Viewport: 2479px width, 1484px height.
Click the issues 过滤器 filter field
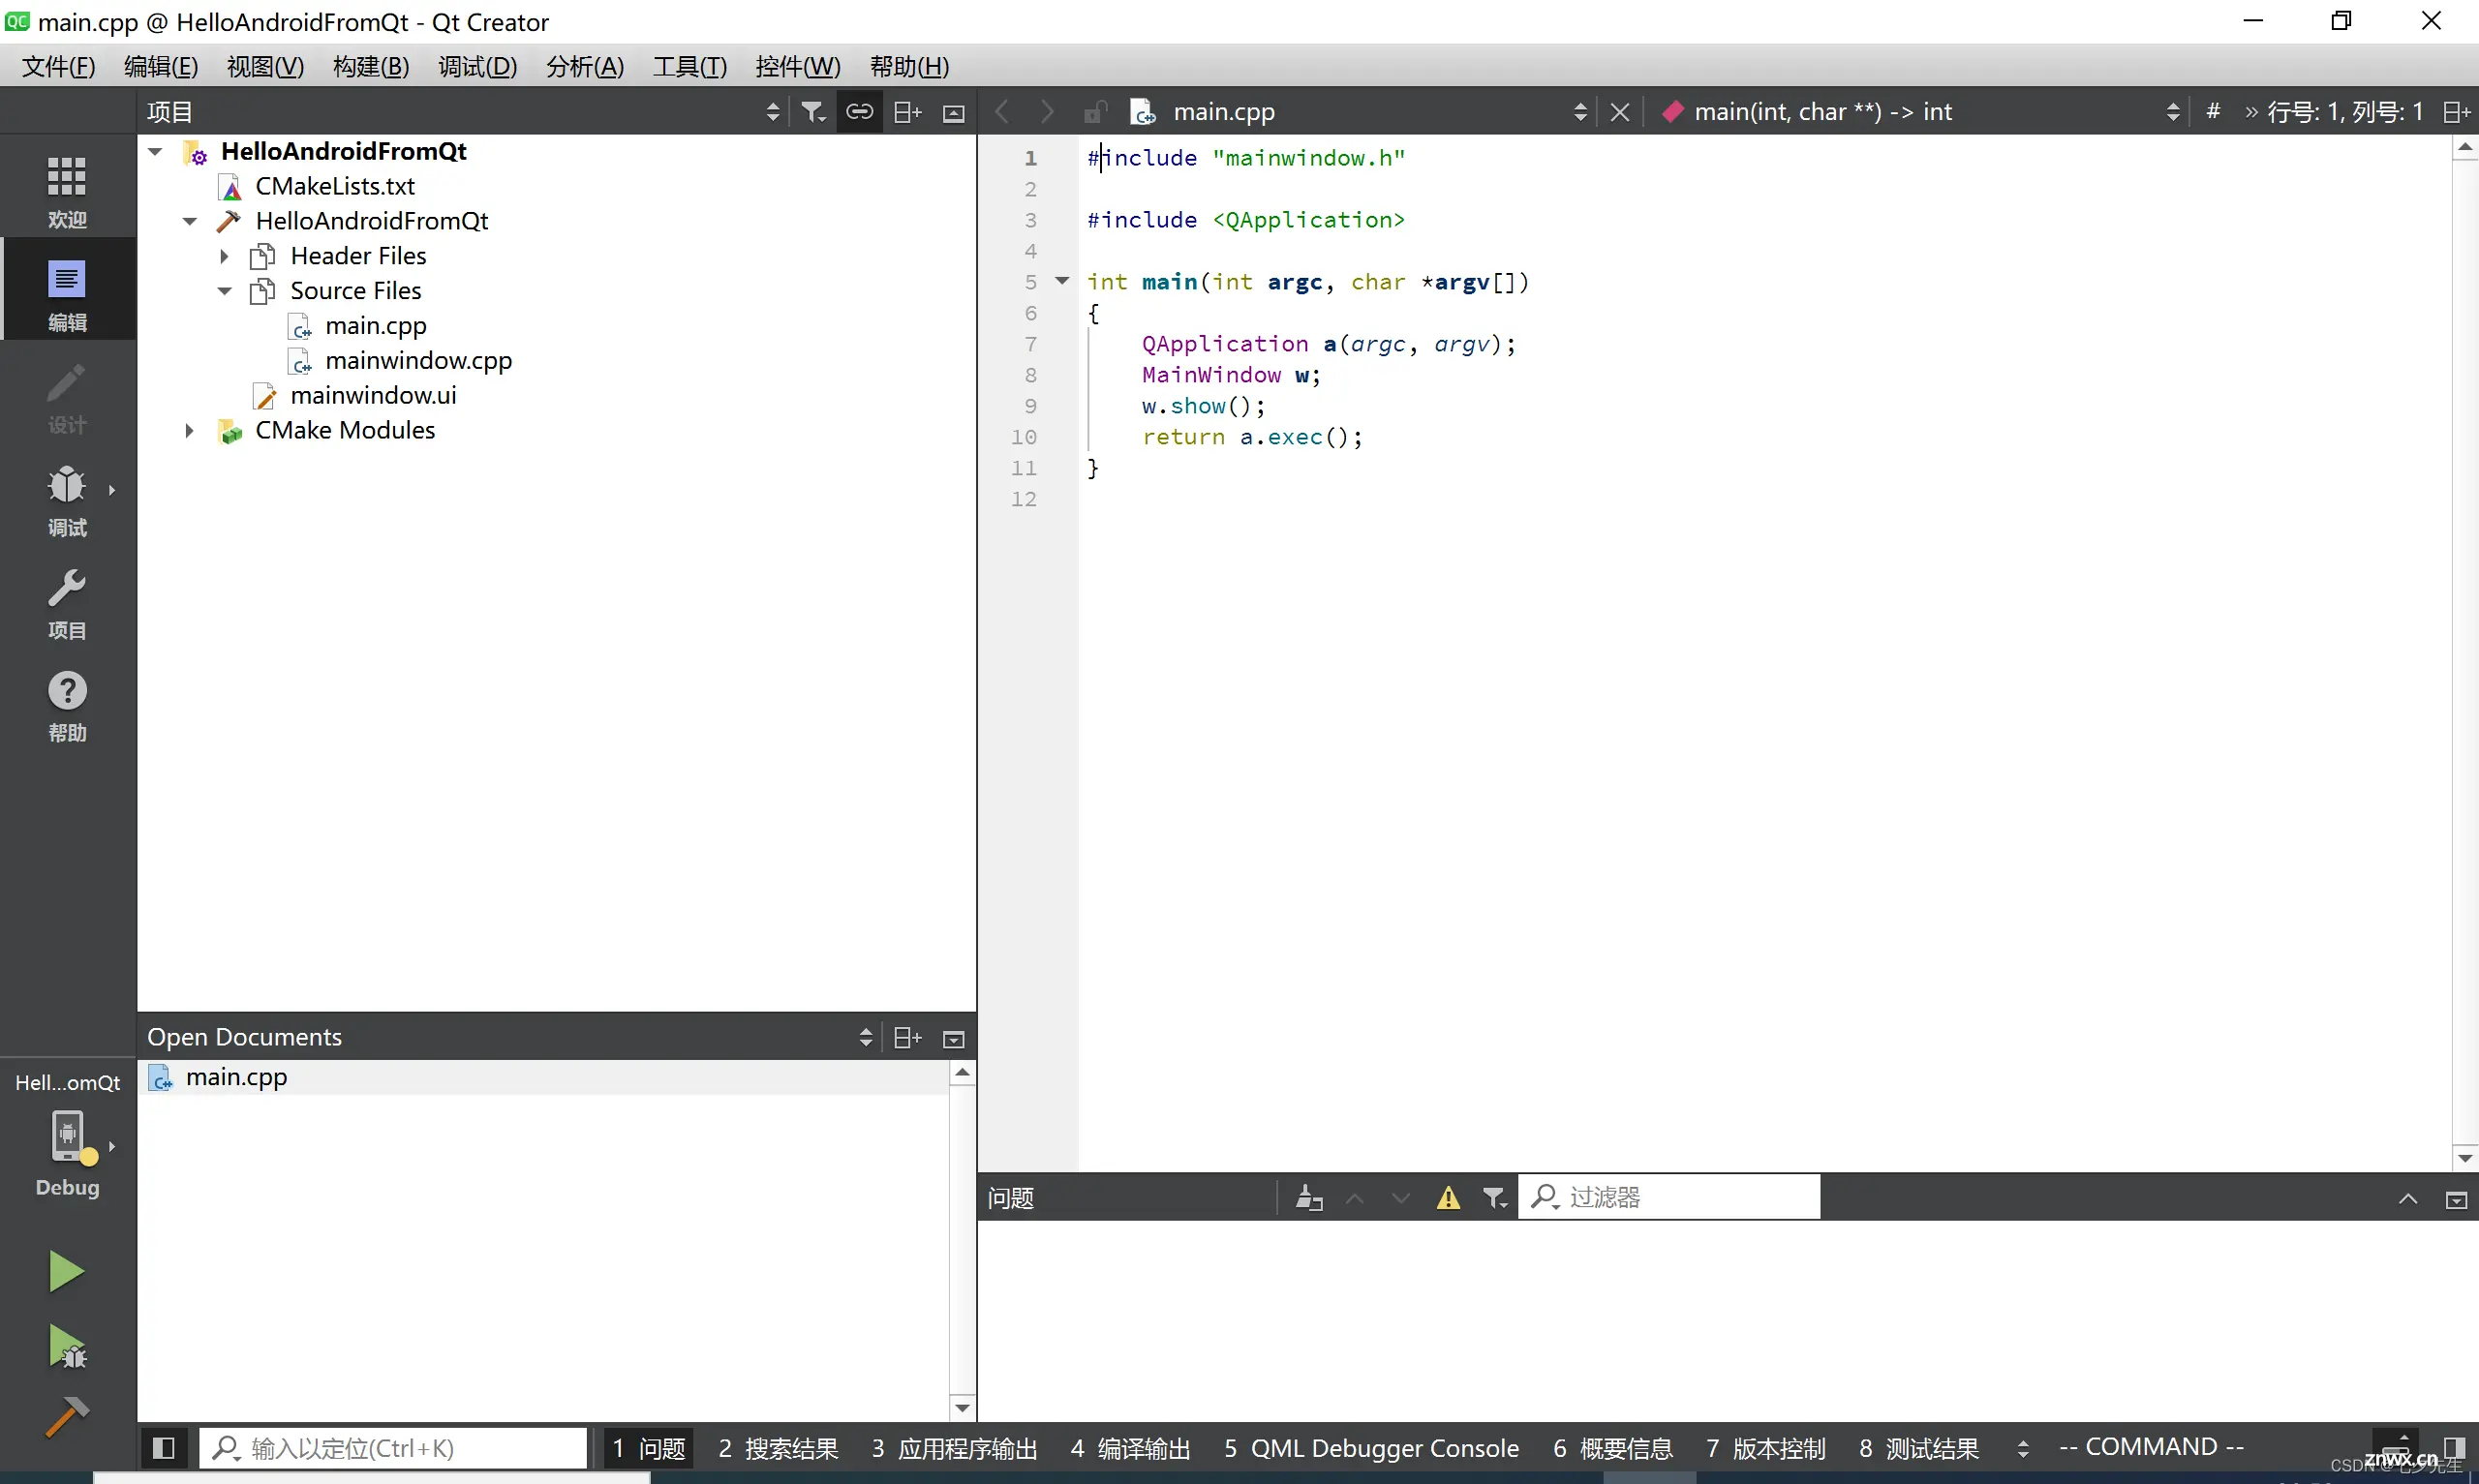tap(1669, 1197)
